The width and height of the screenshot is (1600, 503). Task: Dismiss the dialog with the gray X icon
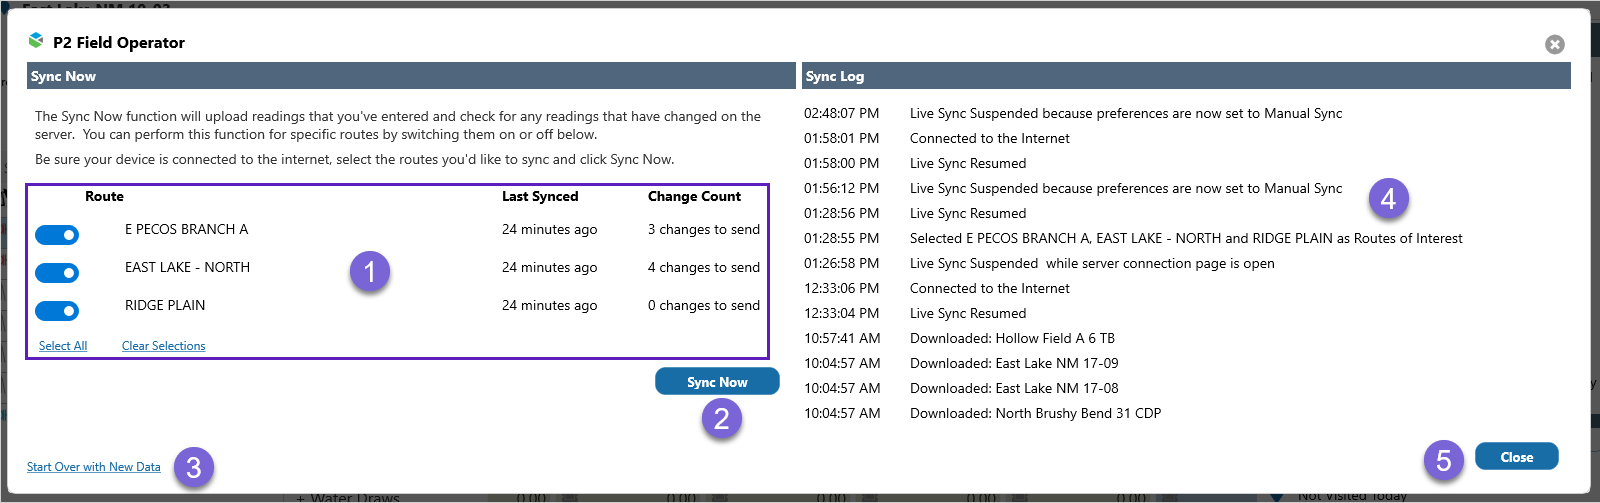(x=1554, y=44)
